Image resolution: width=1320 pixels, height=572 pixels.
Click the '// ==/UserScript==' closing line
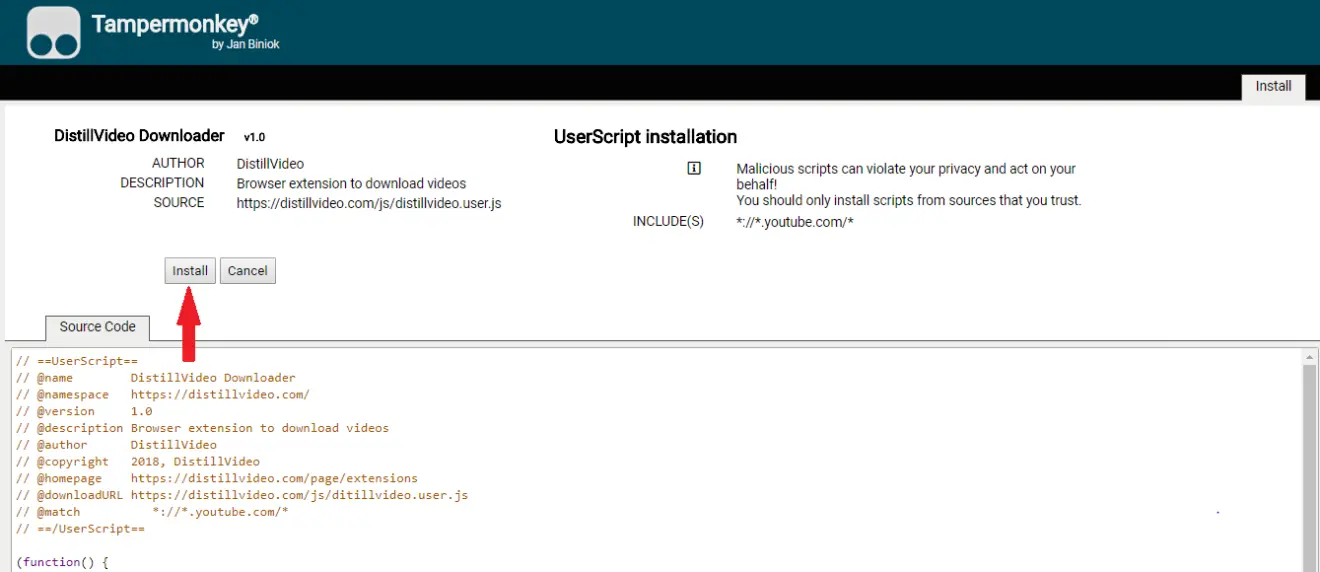pyautogui.click(x=80, y=529)
